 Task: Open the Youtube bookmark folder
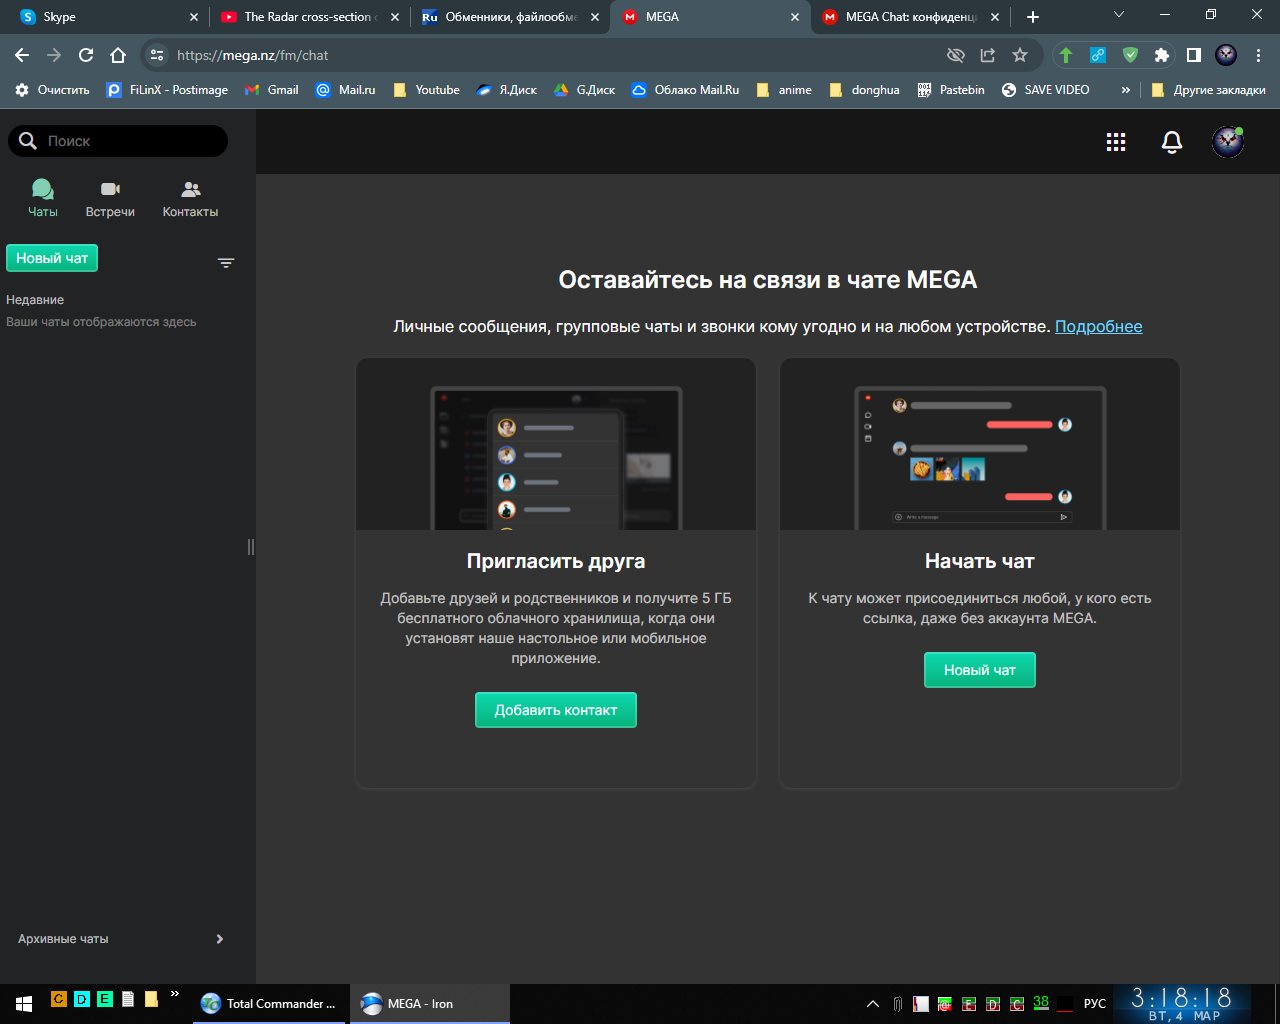pos(426,89)
